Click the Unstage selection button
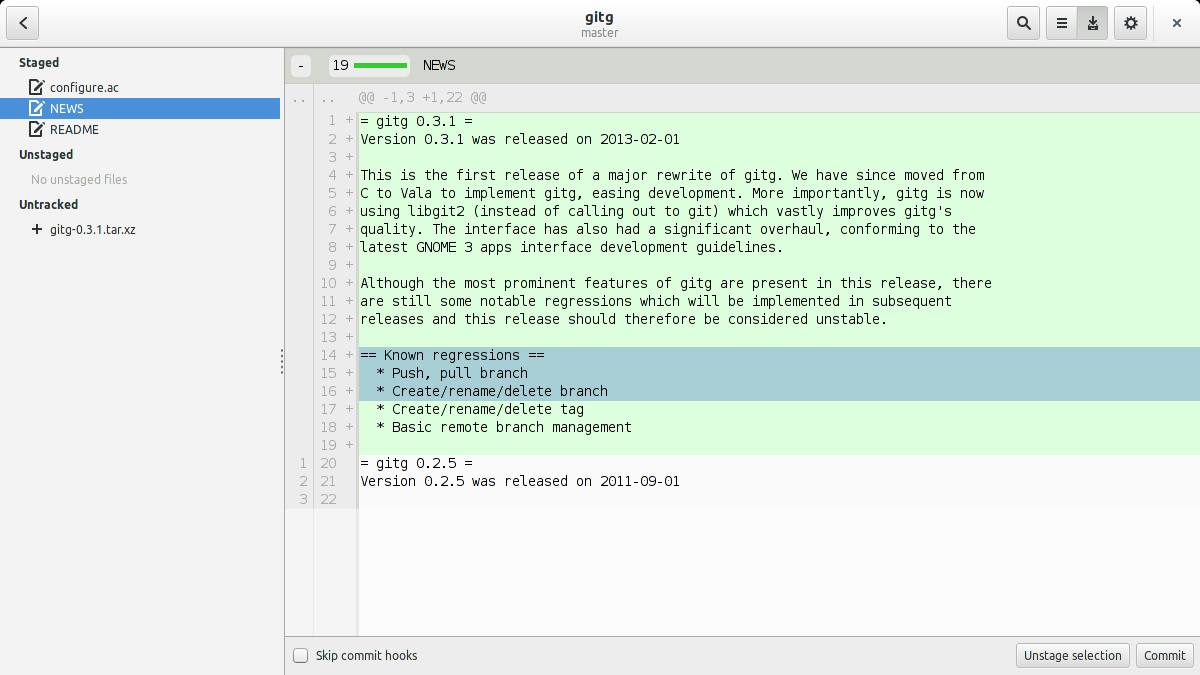 click(1073, 656)
